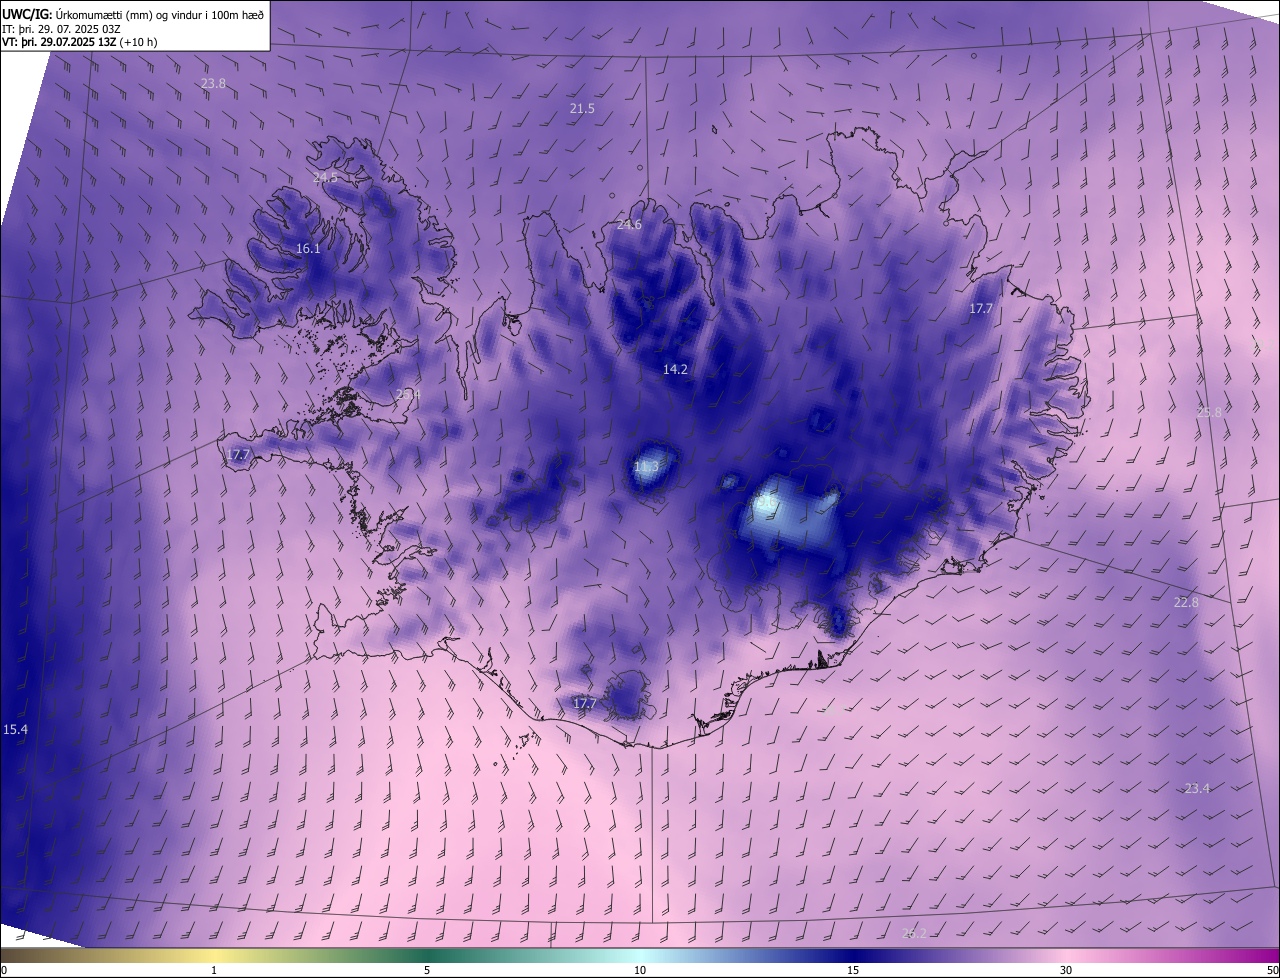The width and height of the screenshot is (1280, 978).
Task: Click the 24.6 value label on the north coast
Action: coord(629,224)
